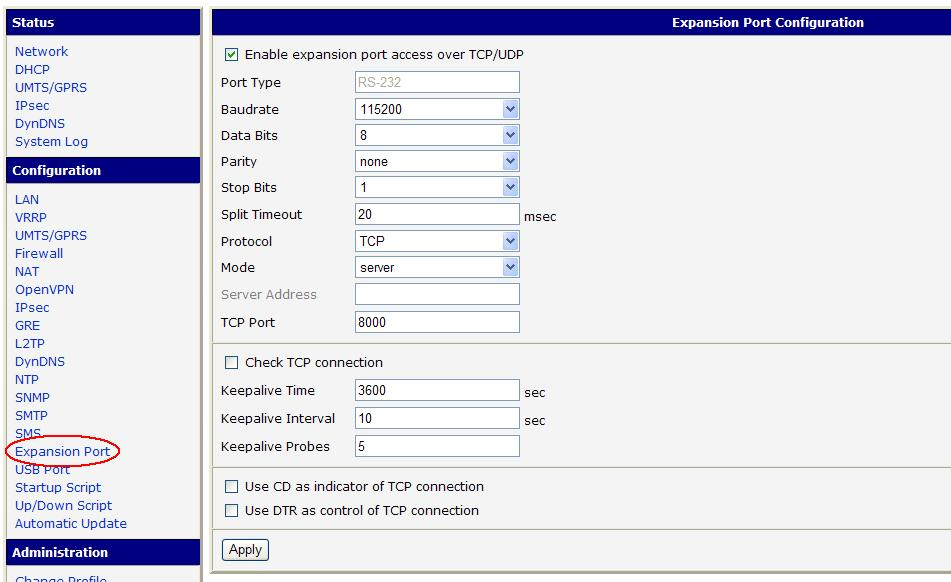Open the Baudrate dropdown

click(x=437, y=109)
